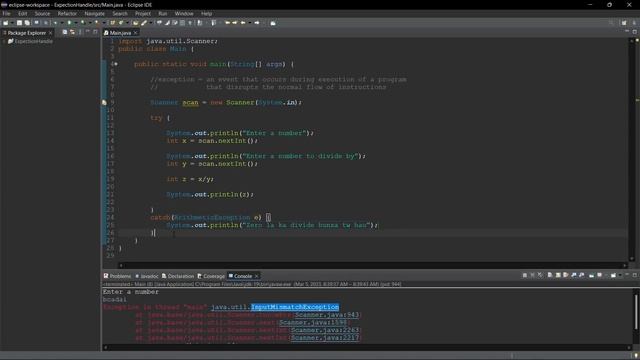Open the Scanner.java:943 stack trace link

point(327,315)
